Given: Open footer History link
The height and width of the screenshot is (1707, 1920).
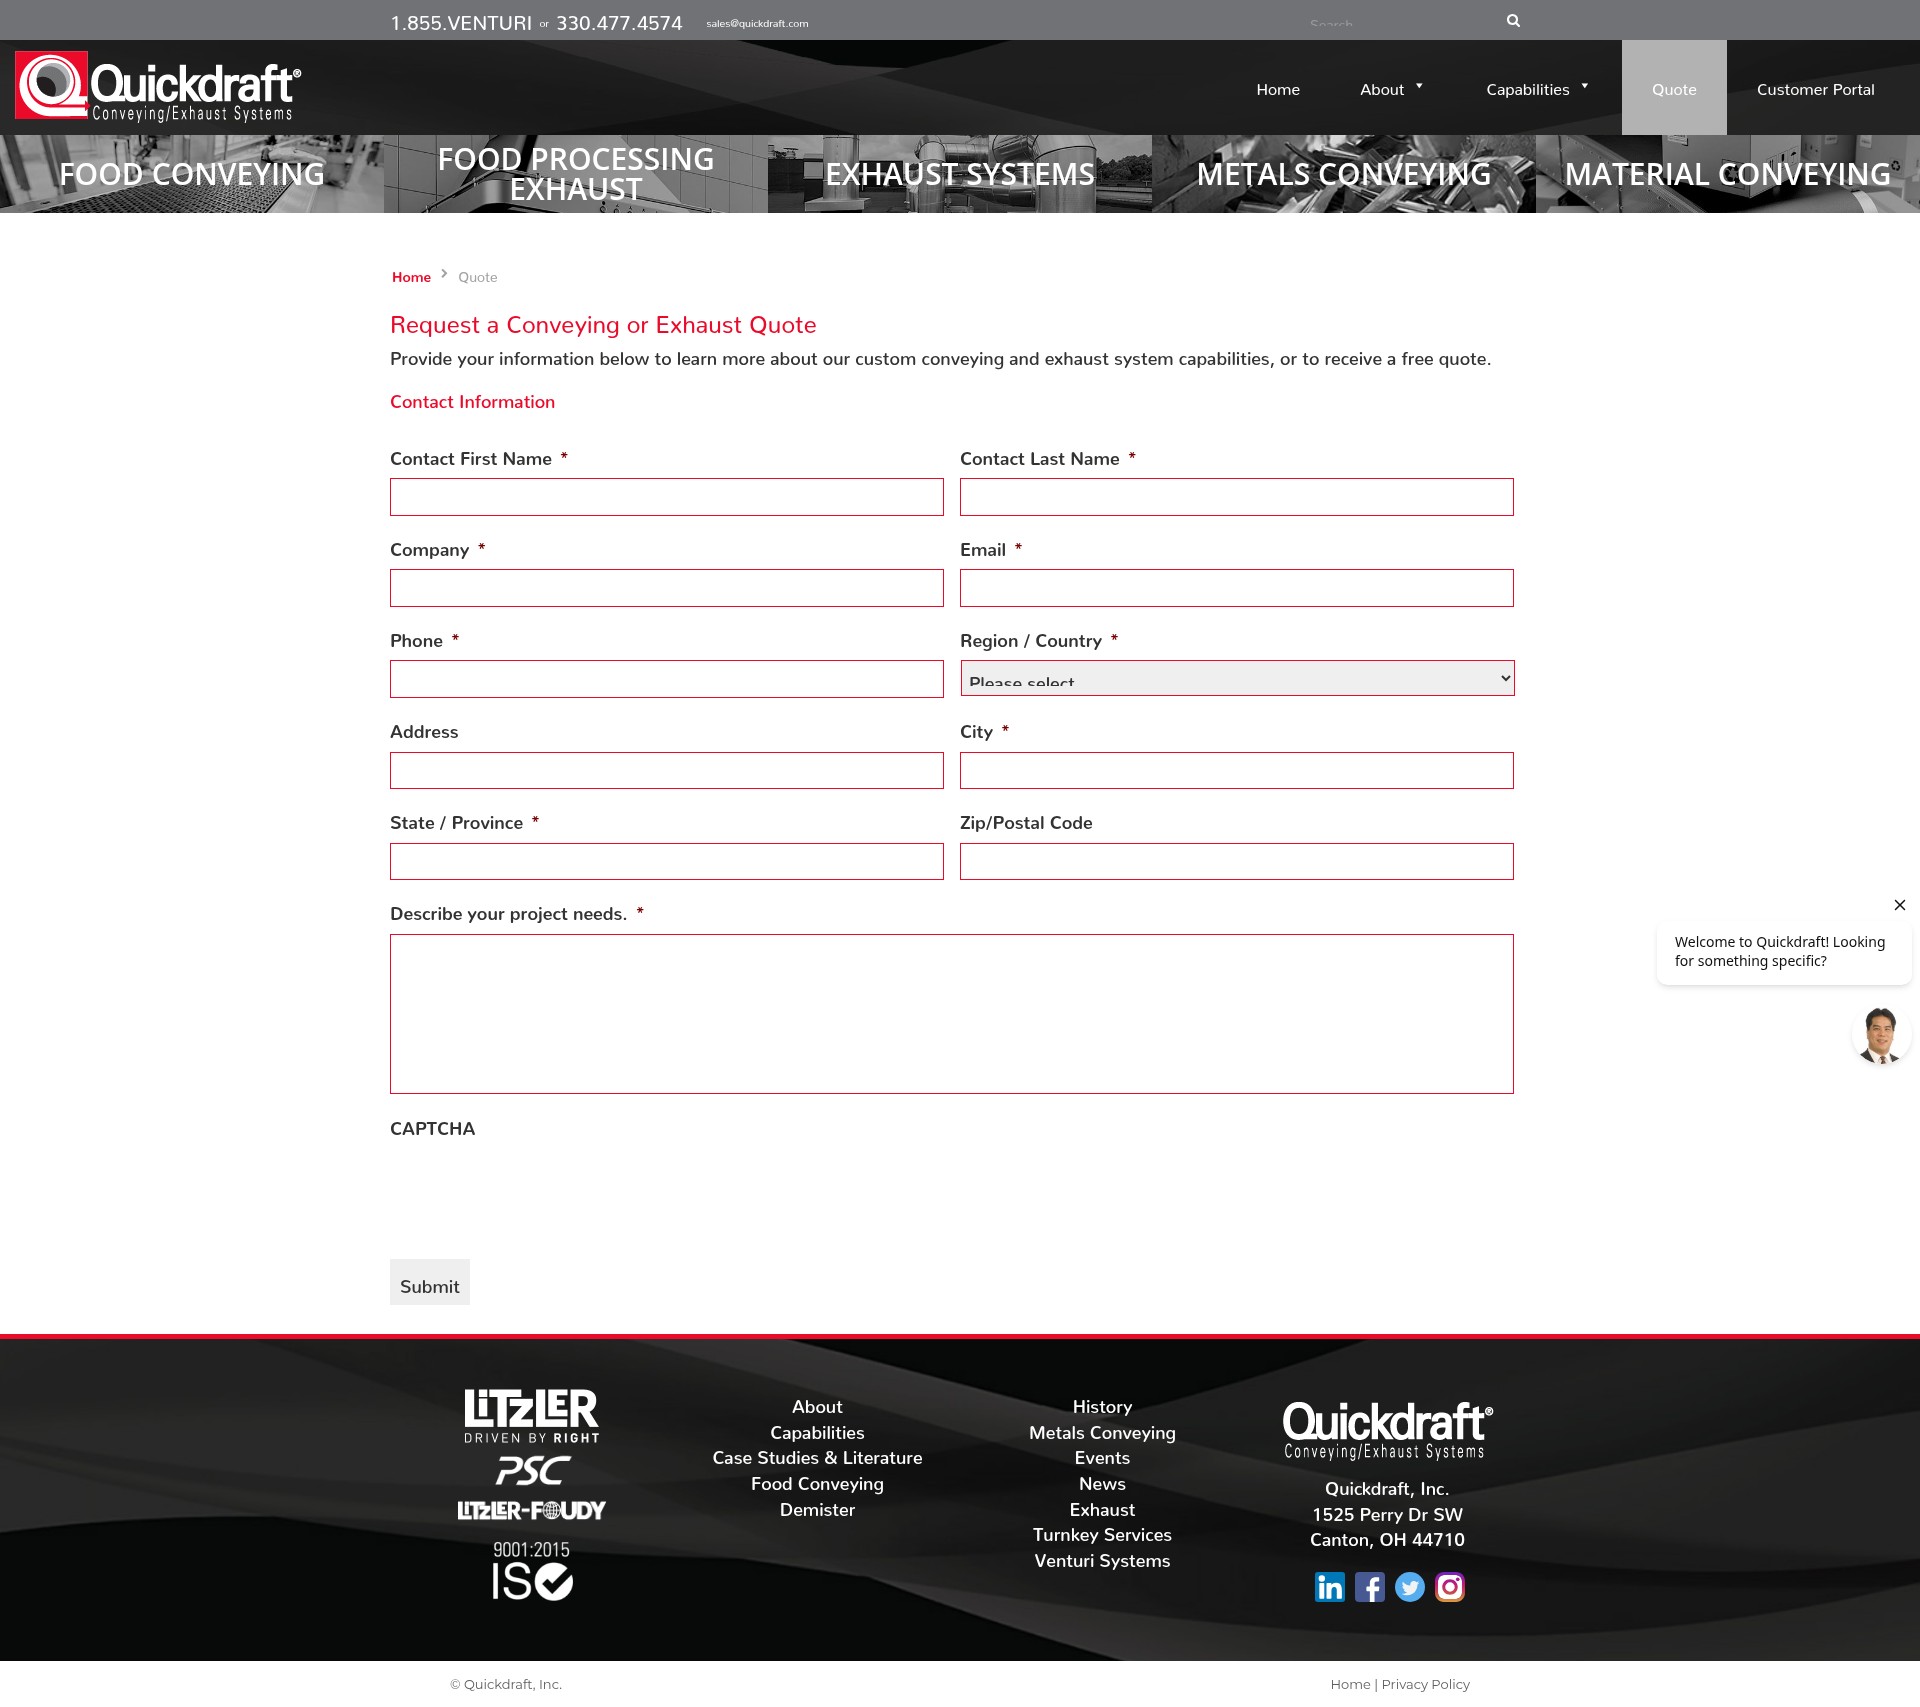Looking at the screenshot, I should (x=1102, y=1407).
